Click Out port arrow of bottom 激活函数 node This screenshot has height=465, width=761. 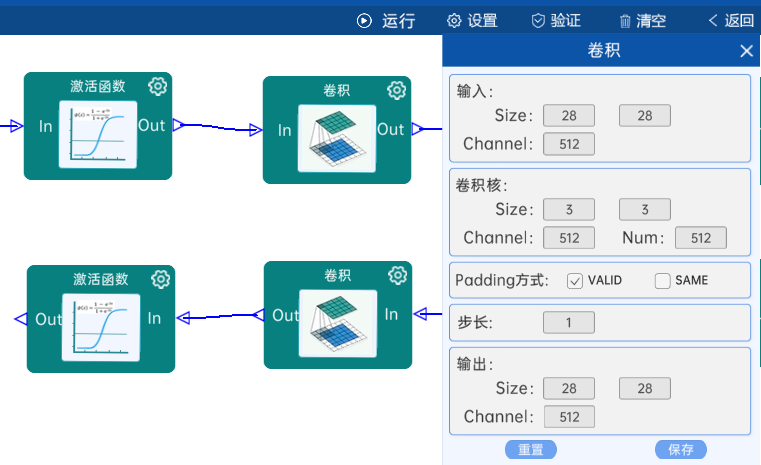click(21, 319)
